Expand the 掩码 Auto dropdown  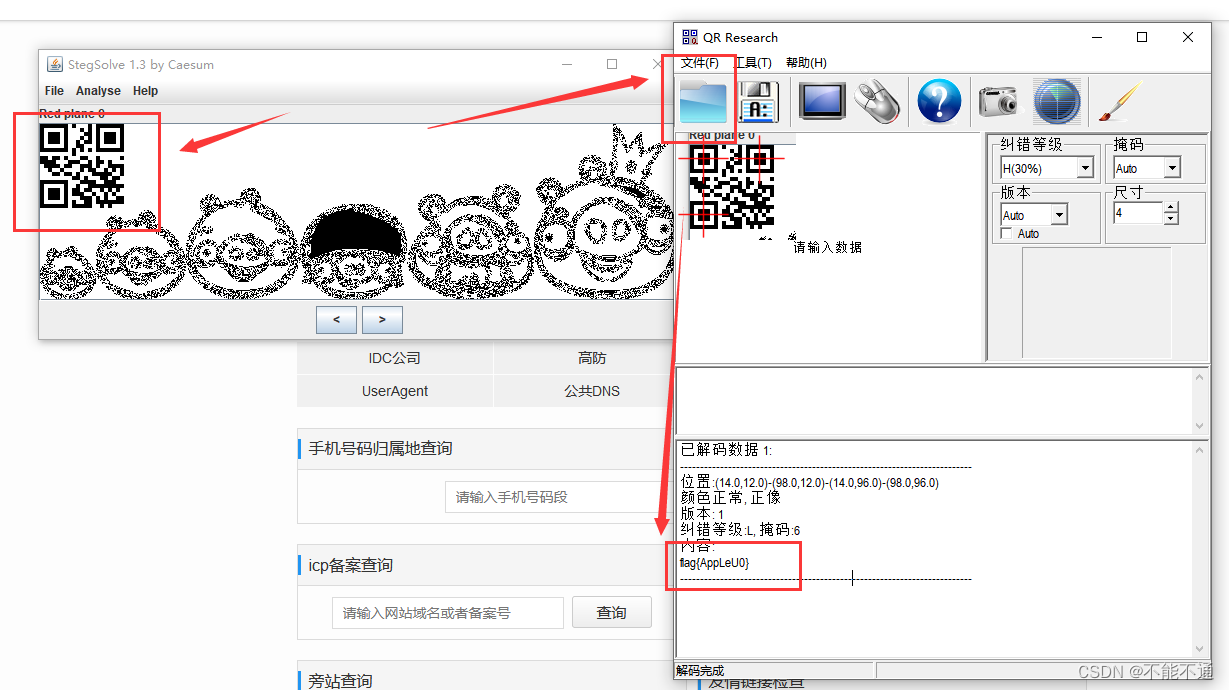pos(1172,169)
